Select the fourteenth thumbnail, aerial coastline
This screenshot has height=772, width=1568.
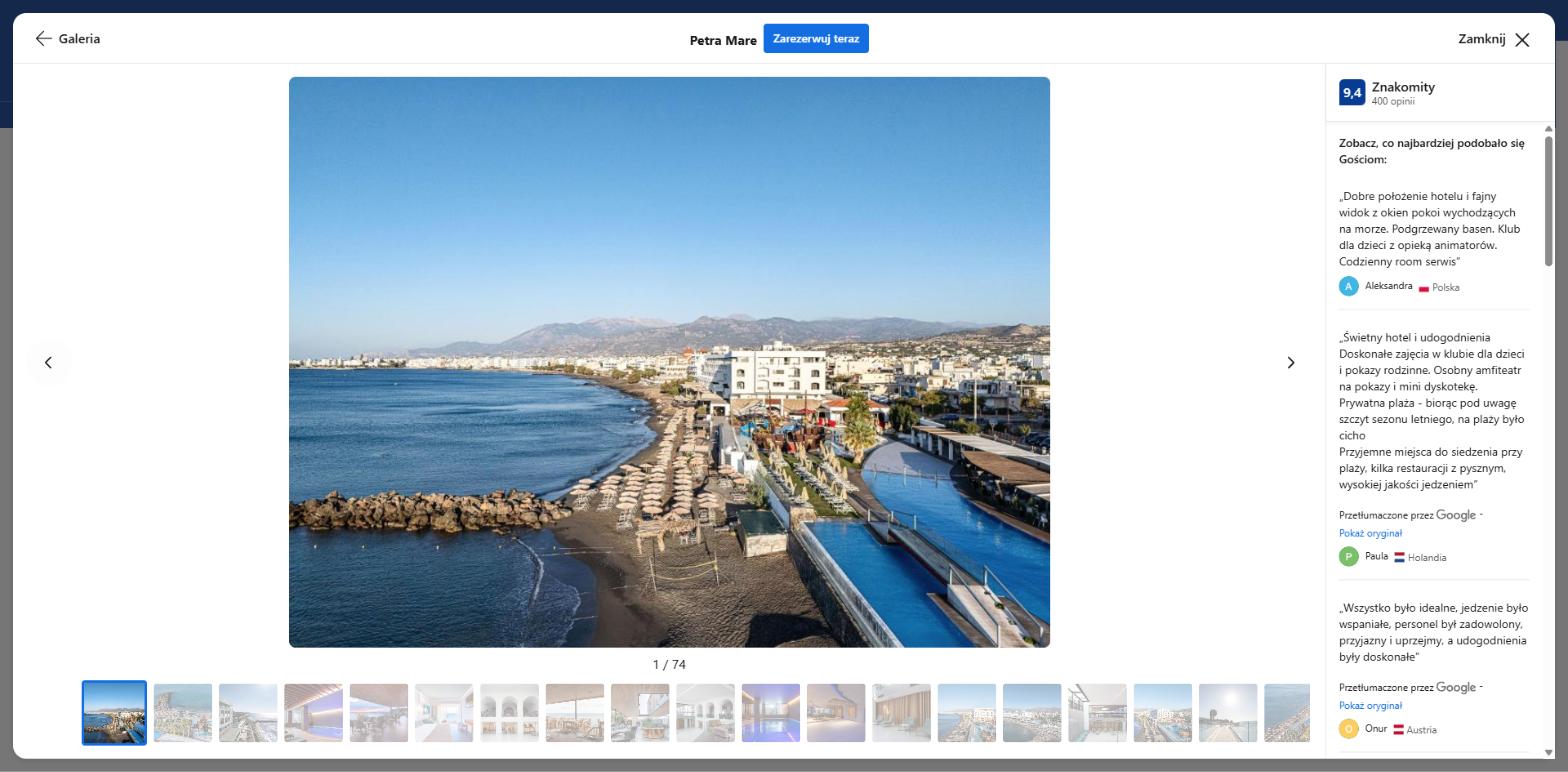click(x=967, y=713)
